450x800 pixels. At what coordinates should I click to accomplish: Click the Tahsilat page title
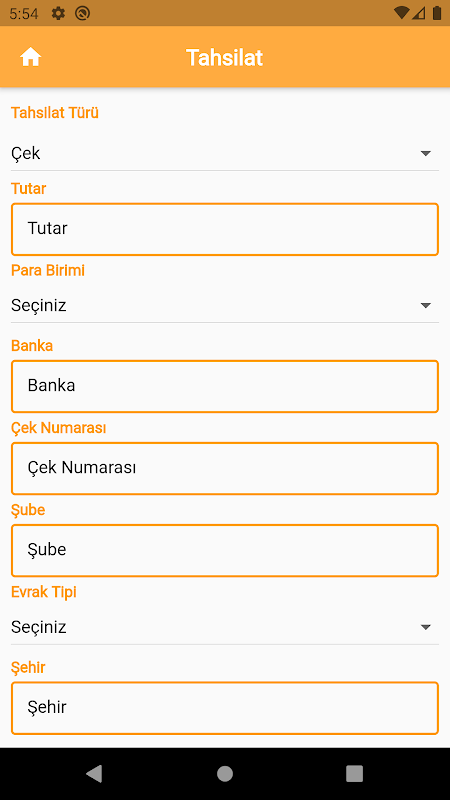(224, 58)
